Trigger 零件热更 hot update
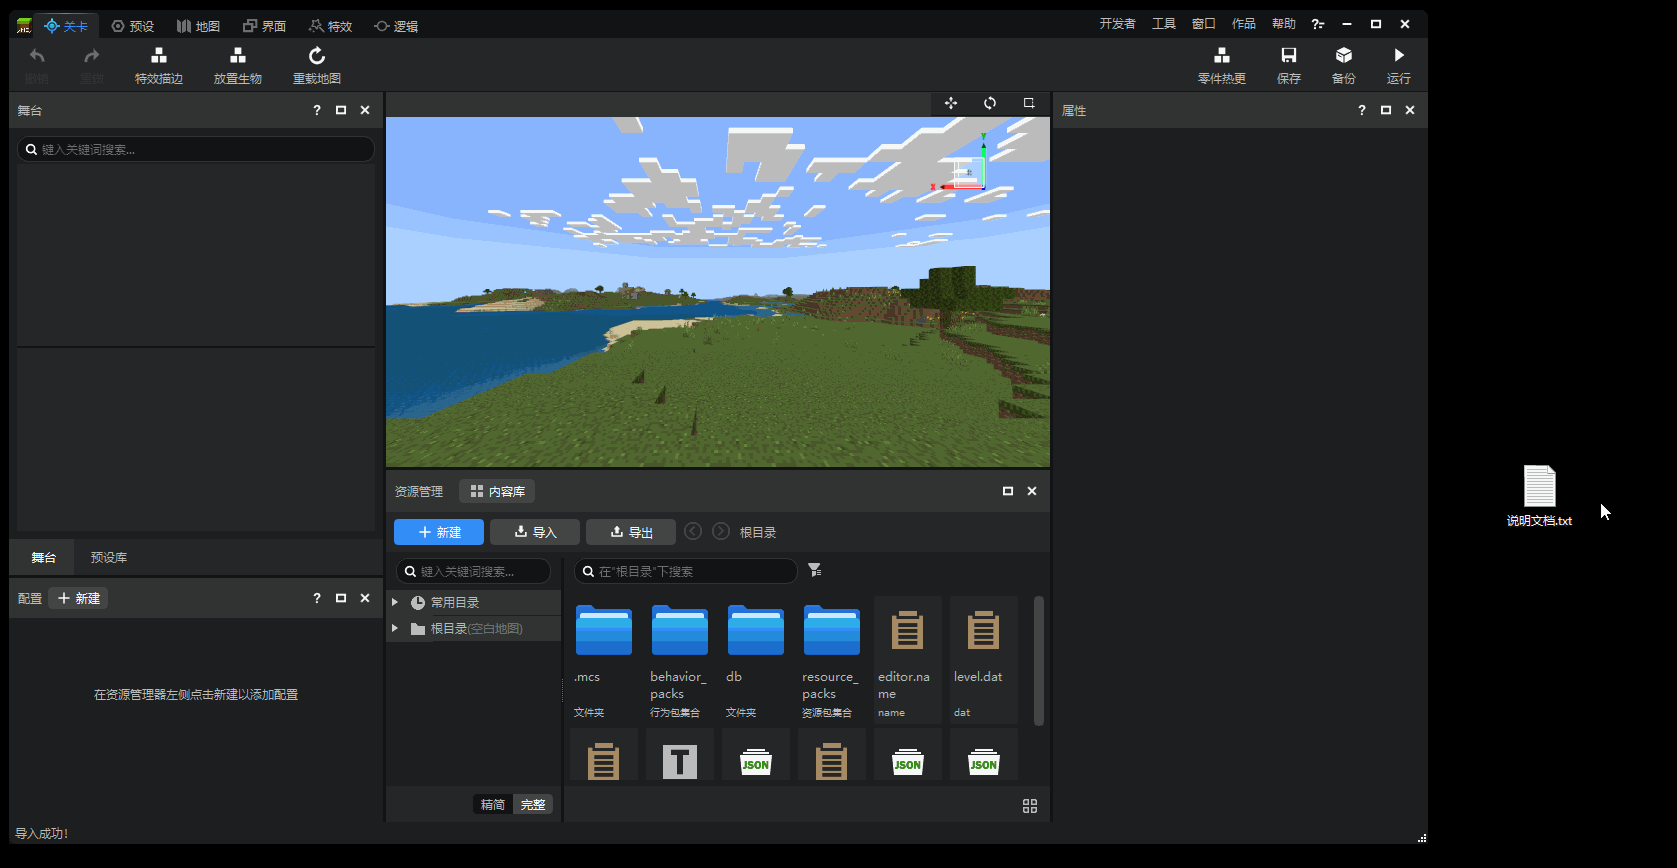This screenshot has width=1677, height=868. (1222, 65)
